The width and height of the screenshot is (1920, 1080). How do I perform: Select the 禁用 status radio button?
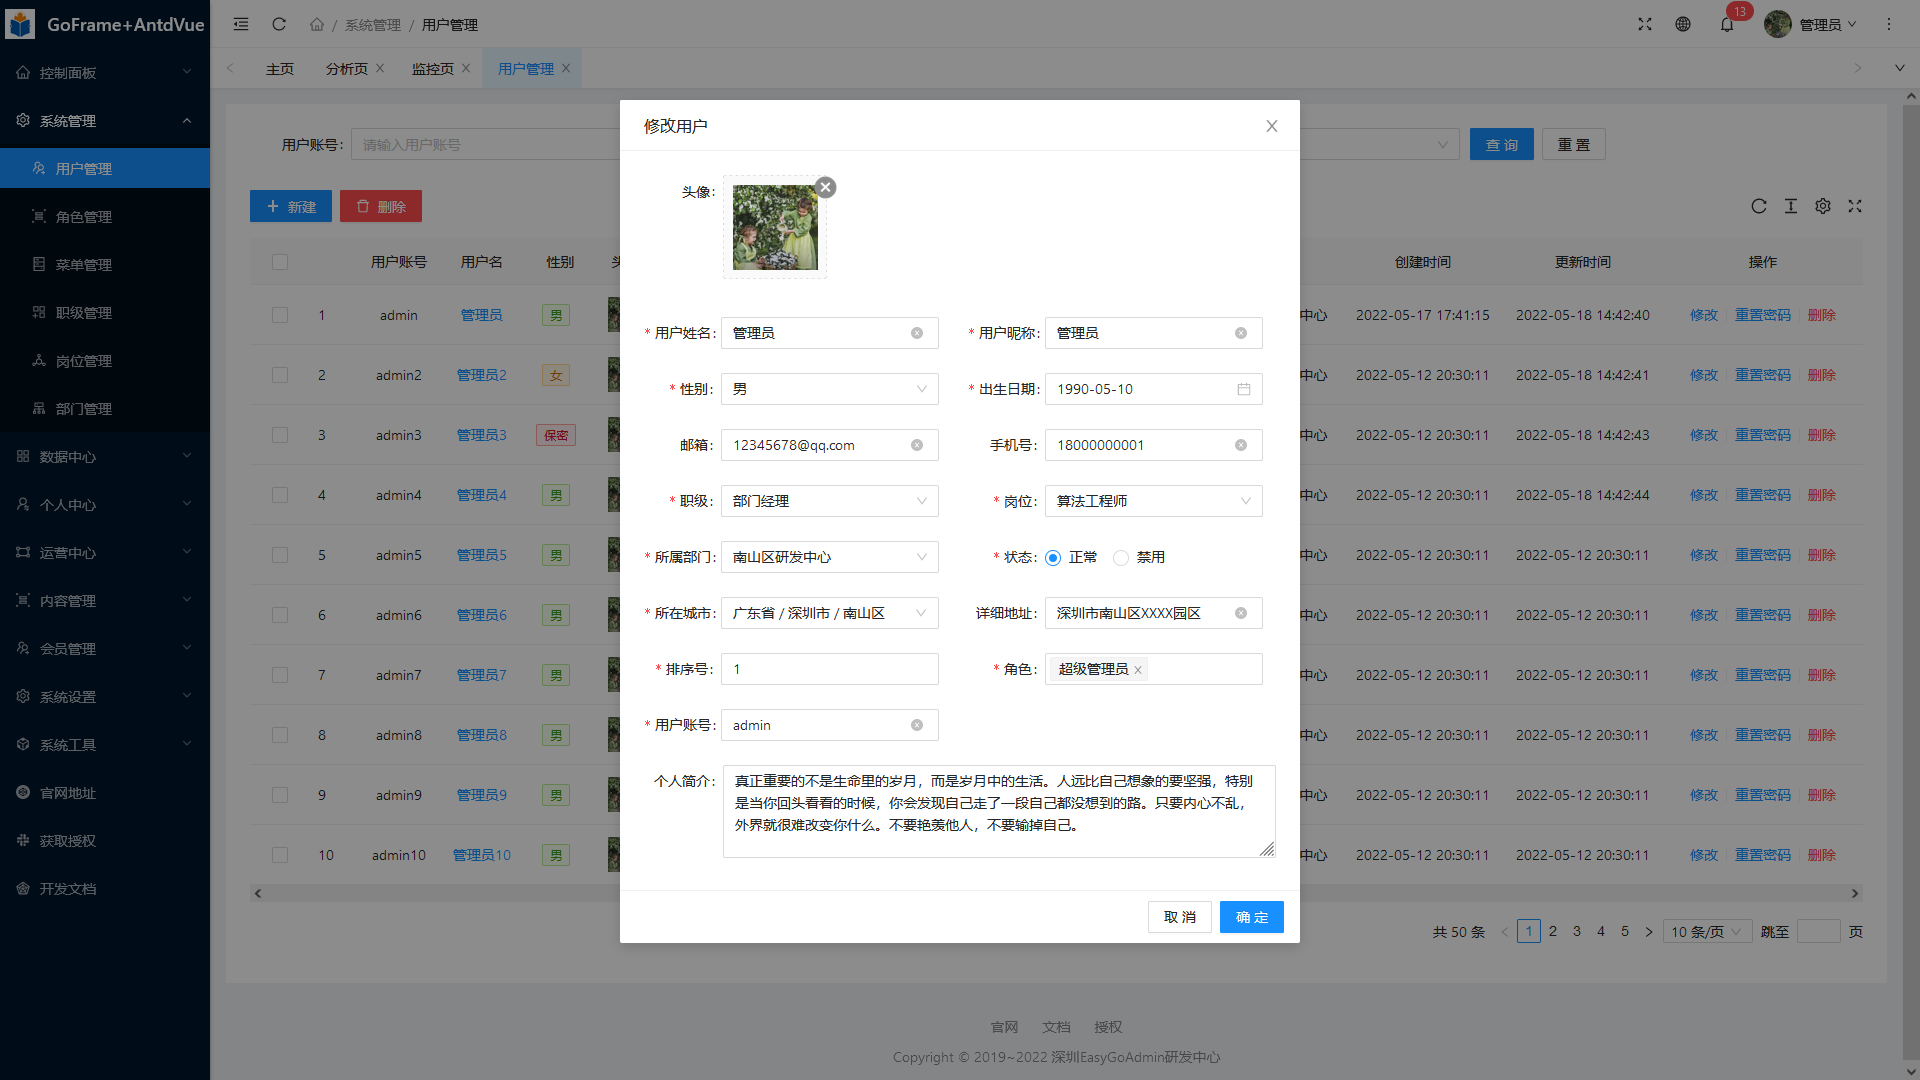click(1121, 558)
